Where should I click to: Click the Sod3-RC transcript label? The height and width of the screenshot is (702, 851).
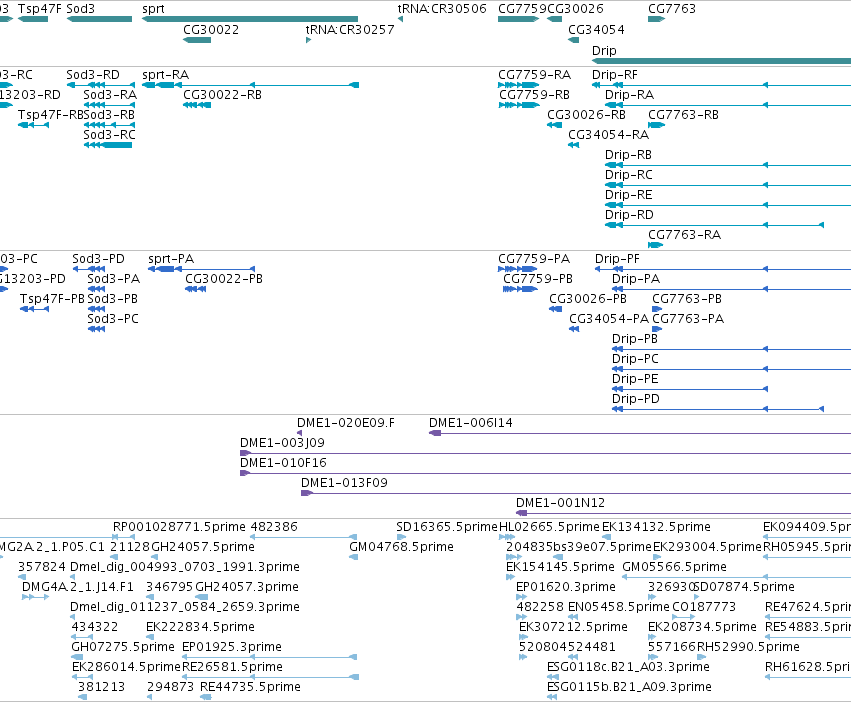[x=109, y=135]
